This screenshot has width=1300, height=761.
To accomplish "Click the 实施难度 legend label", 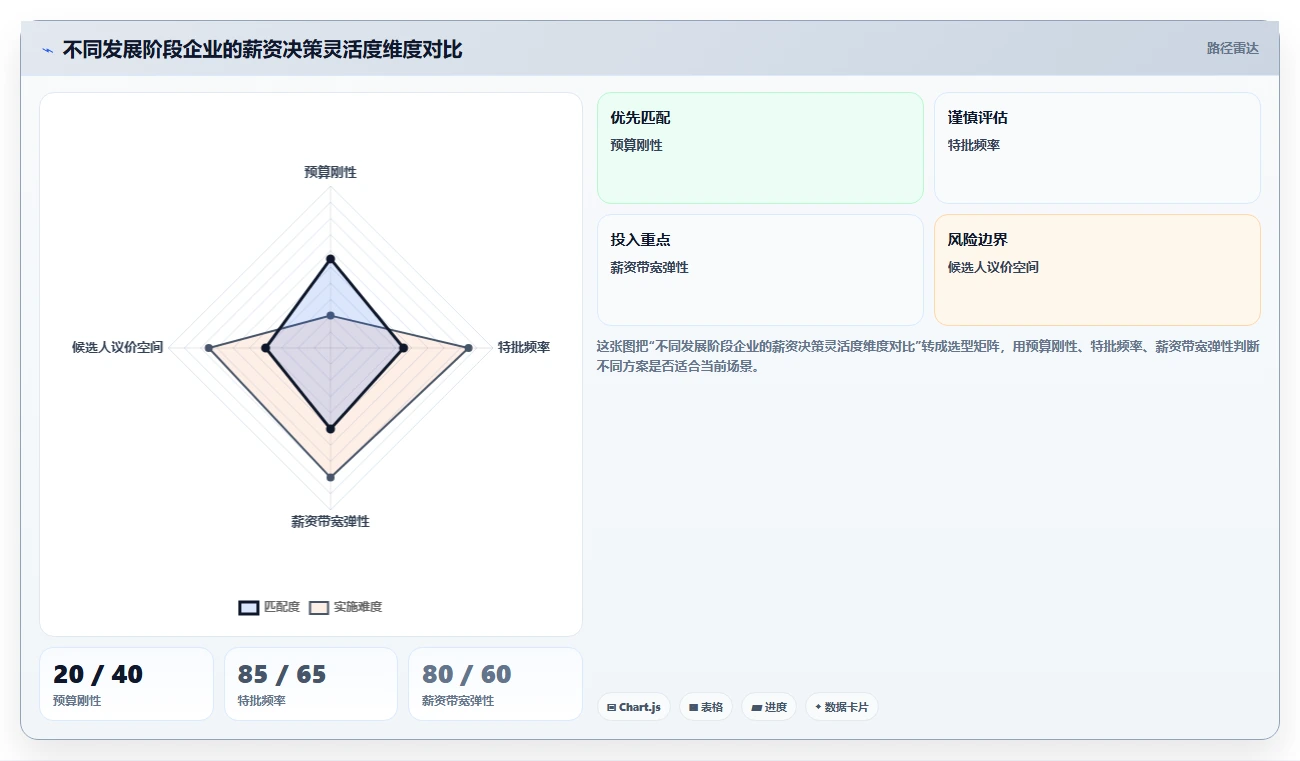I will tap(358, 607).
